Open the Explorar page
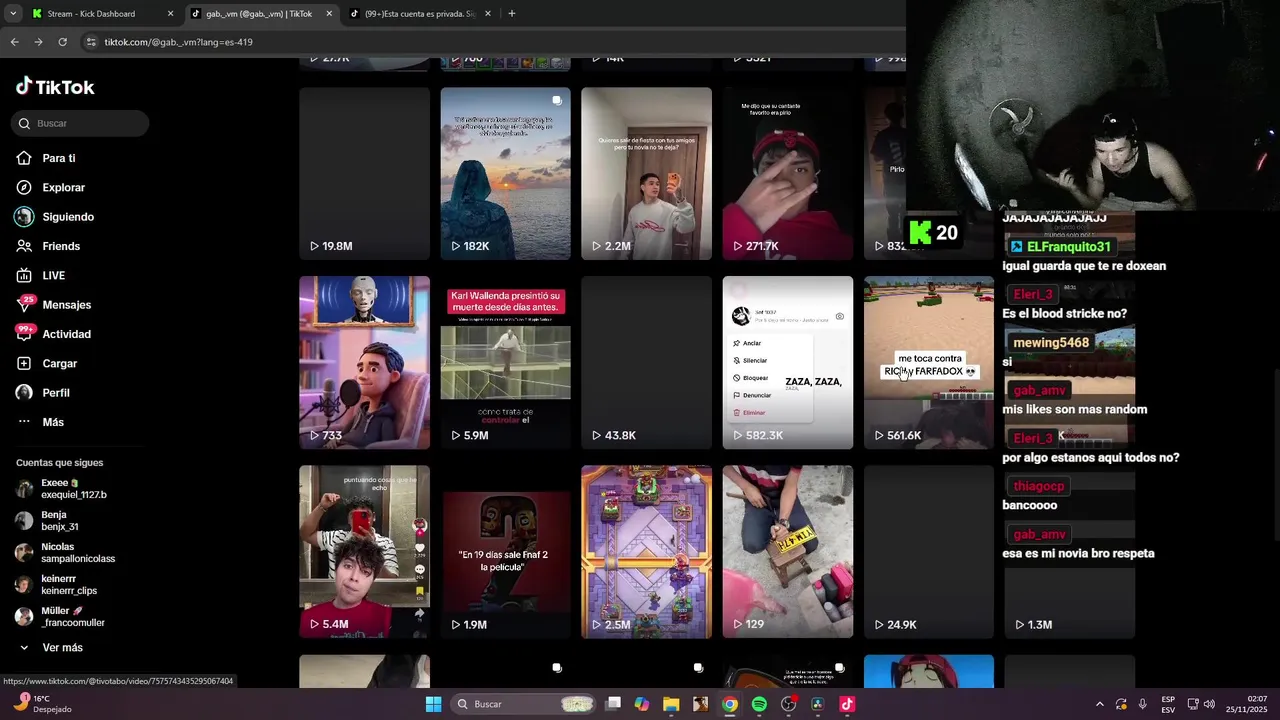 click(50, 187)
